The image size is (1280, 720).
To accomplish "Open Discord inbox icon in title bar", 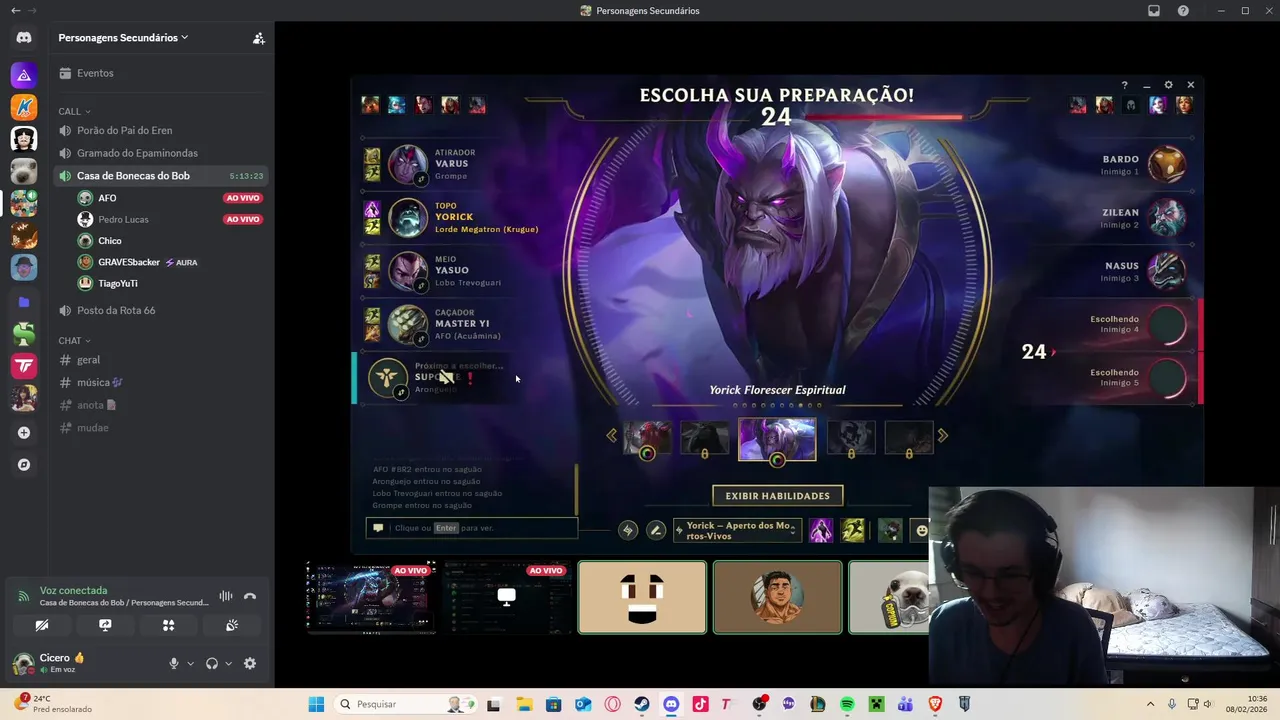I will tap(1154, 11).
